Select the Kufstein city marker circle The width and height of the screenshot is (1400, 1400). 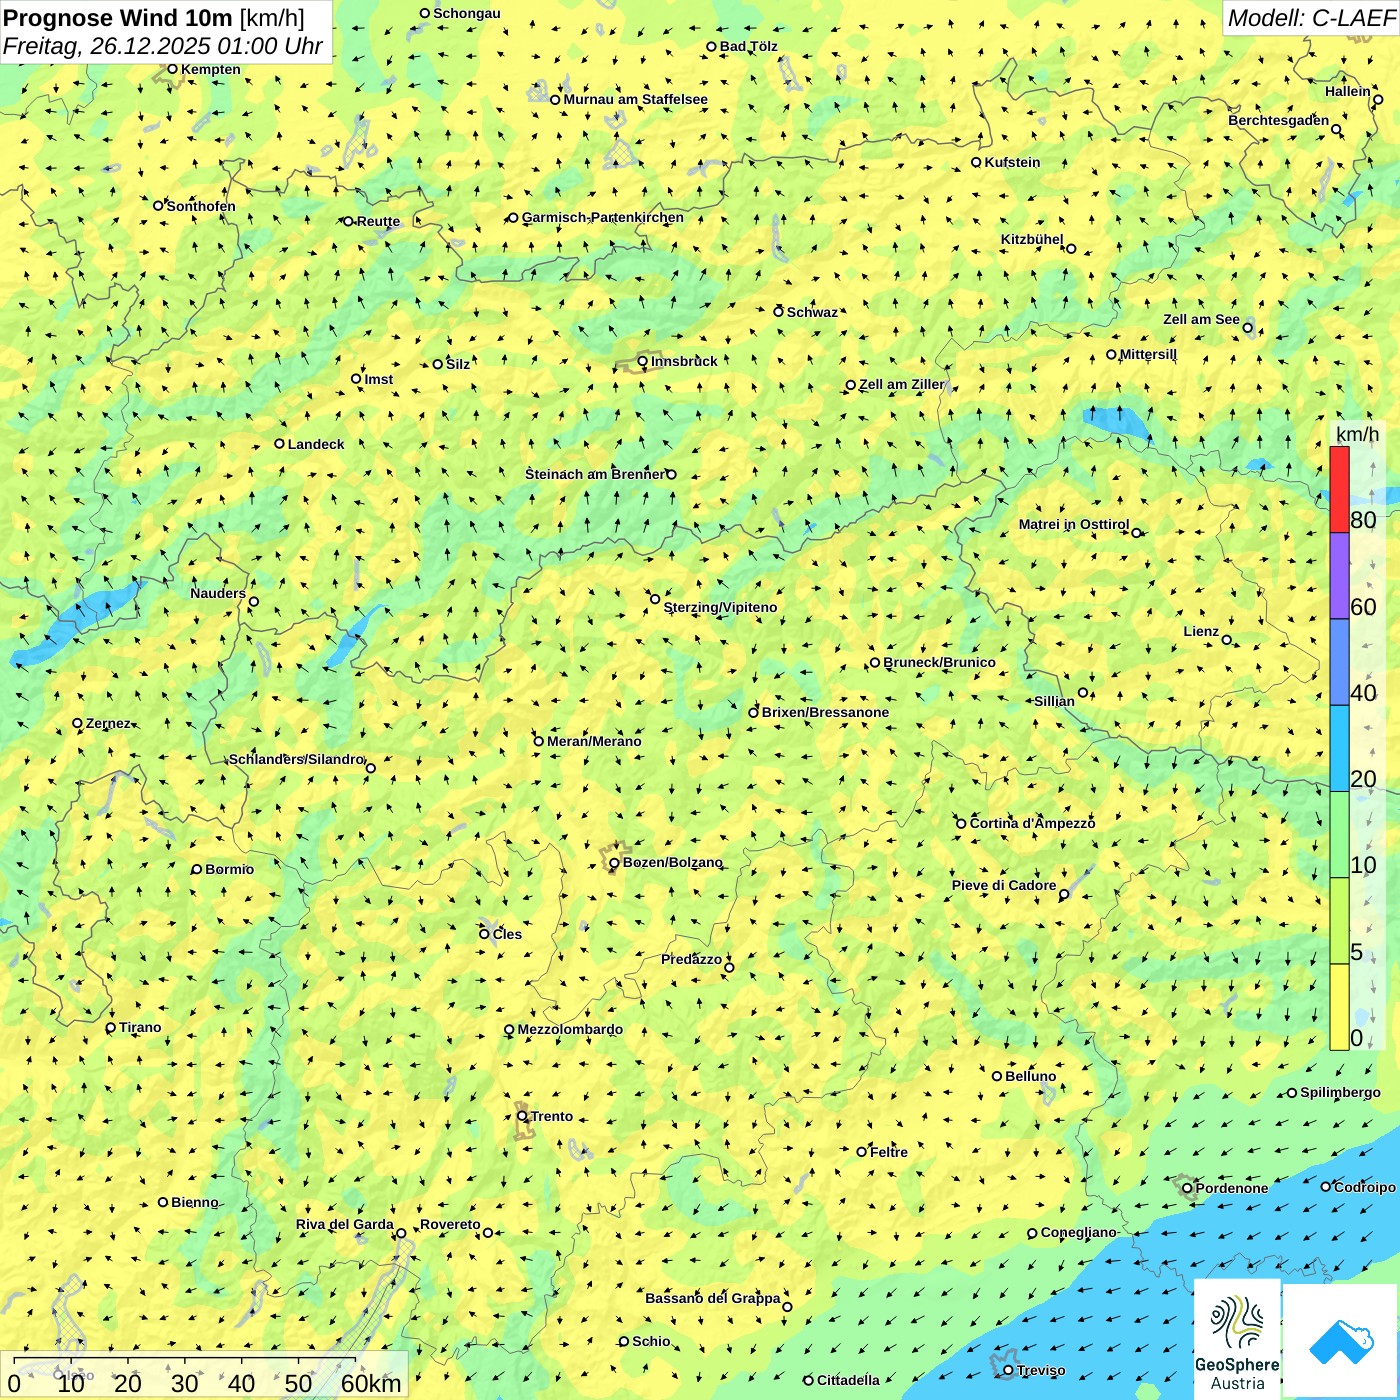[x=977, y=162]
